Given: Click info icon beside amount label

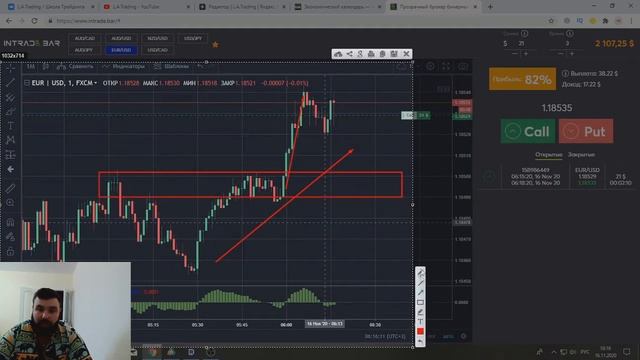Looking at the screenshot, I should click(x=524, y=33).
